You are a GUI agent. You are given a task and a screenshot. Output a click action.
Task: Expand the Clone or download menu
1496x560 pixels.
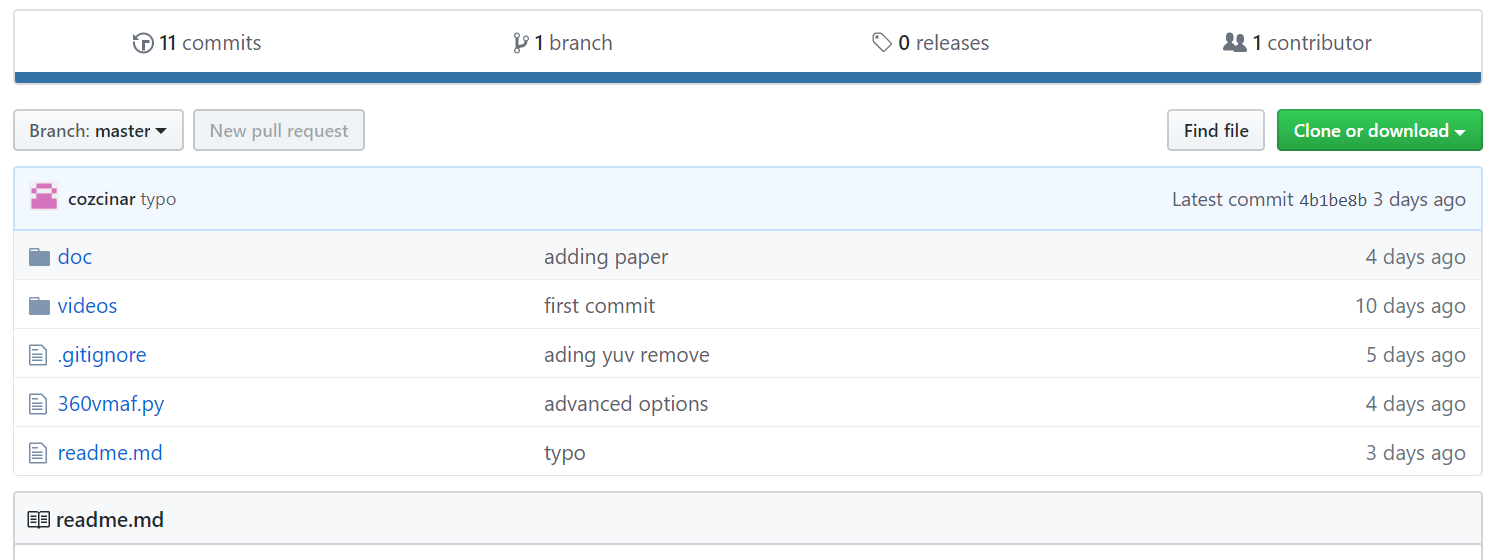point(1379,130)
